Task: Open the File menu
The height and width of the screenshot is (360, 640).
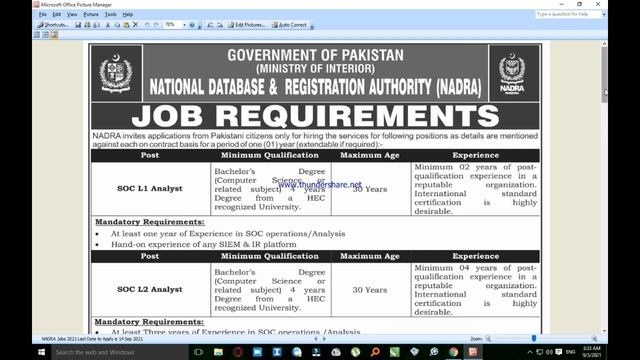Action: (x=42, y=14)
